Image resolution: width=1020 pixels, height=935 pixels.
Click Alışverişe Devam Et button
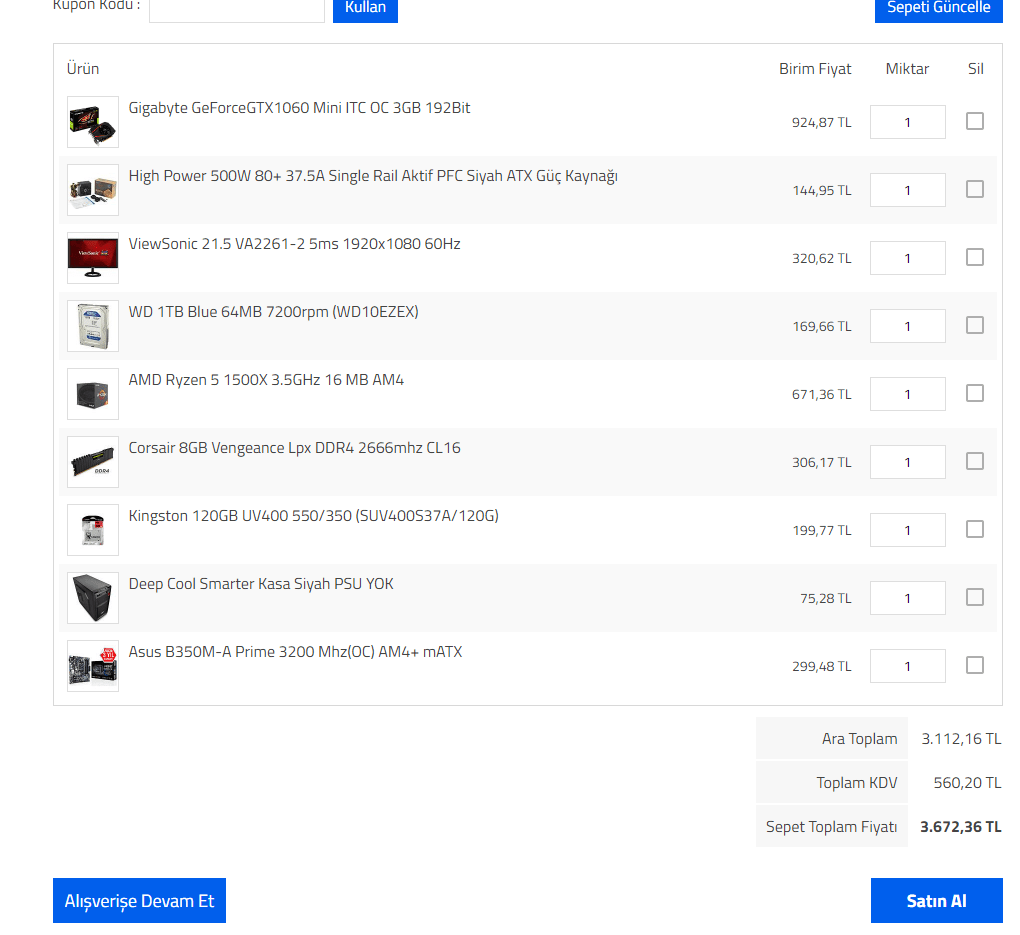coord(139,901)
